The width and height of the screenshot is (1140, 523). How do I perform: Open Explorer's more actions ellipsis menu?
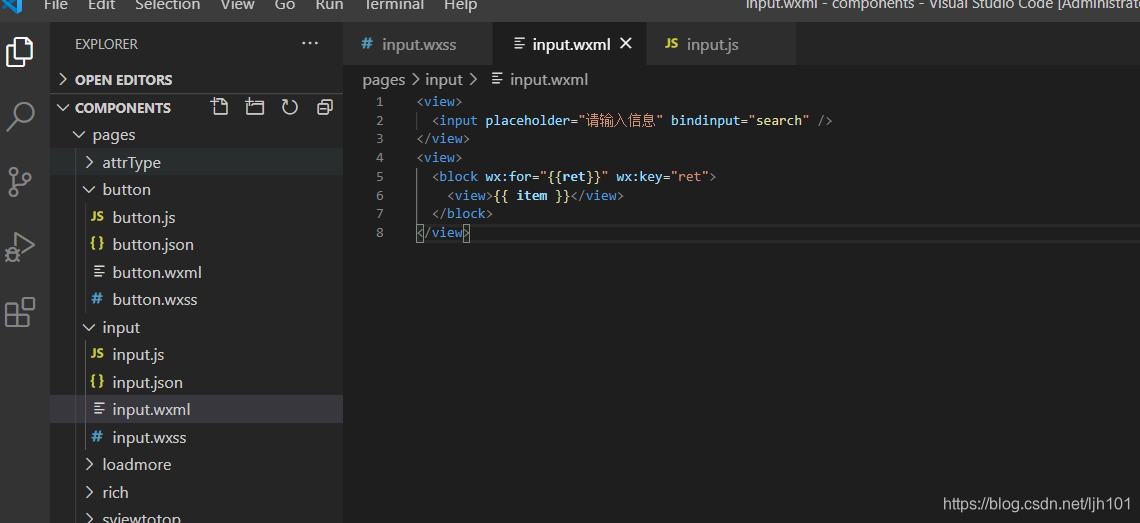[310, 44]
